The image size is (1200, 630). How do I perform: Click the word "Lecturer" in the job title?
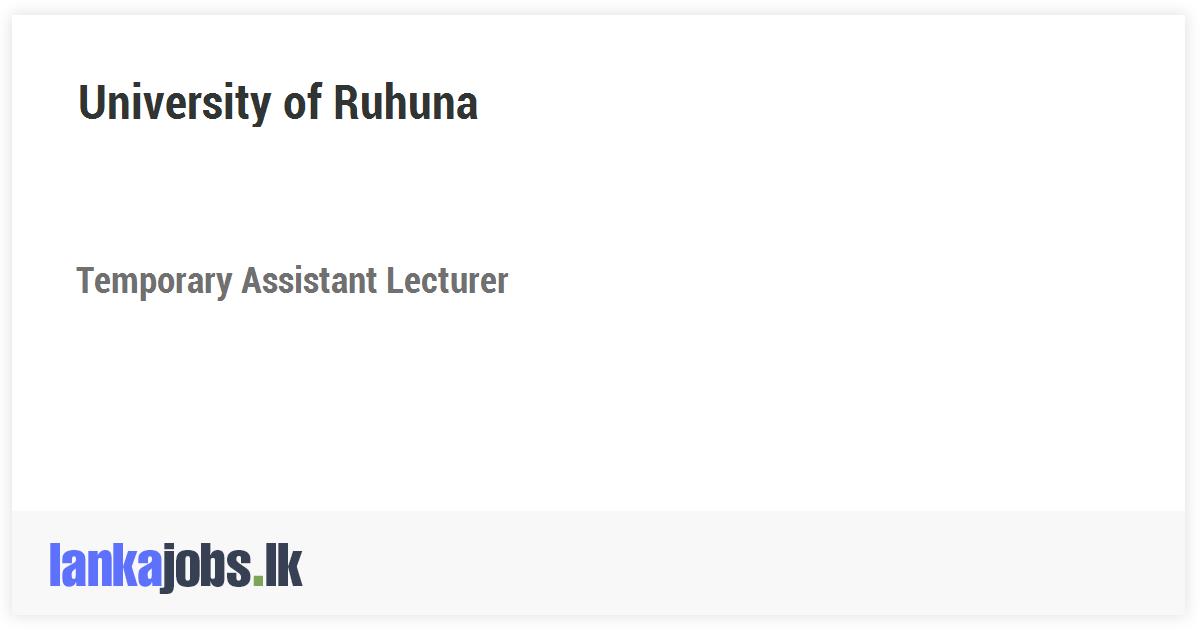coord(447,281)
